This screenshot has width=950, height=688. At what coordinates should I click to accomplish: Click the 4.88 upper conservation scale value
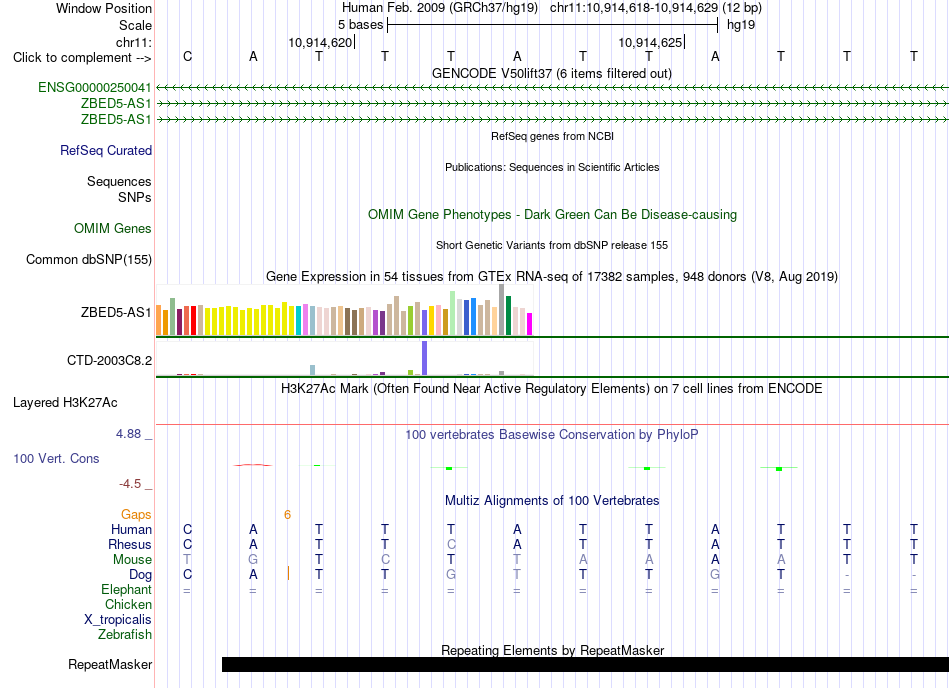(x=128, y=434)
